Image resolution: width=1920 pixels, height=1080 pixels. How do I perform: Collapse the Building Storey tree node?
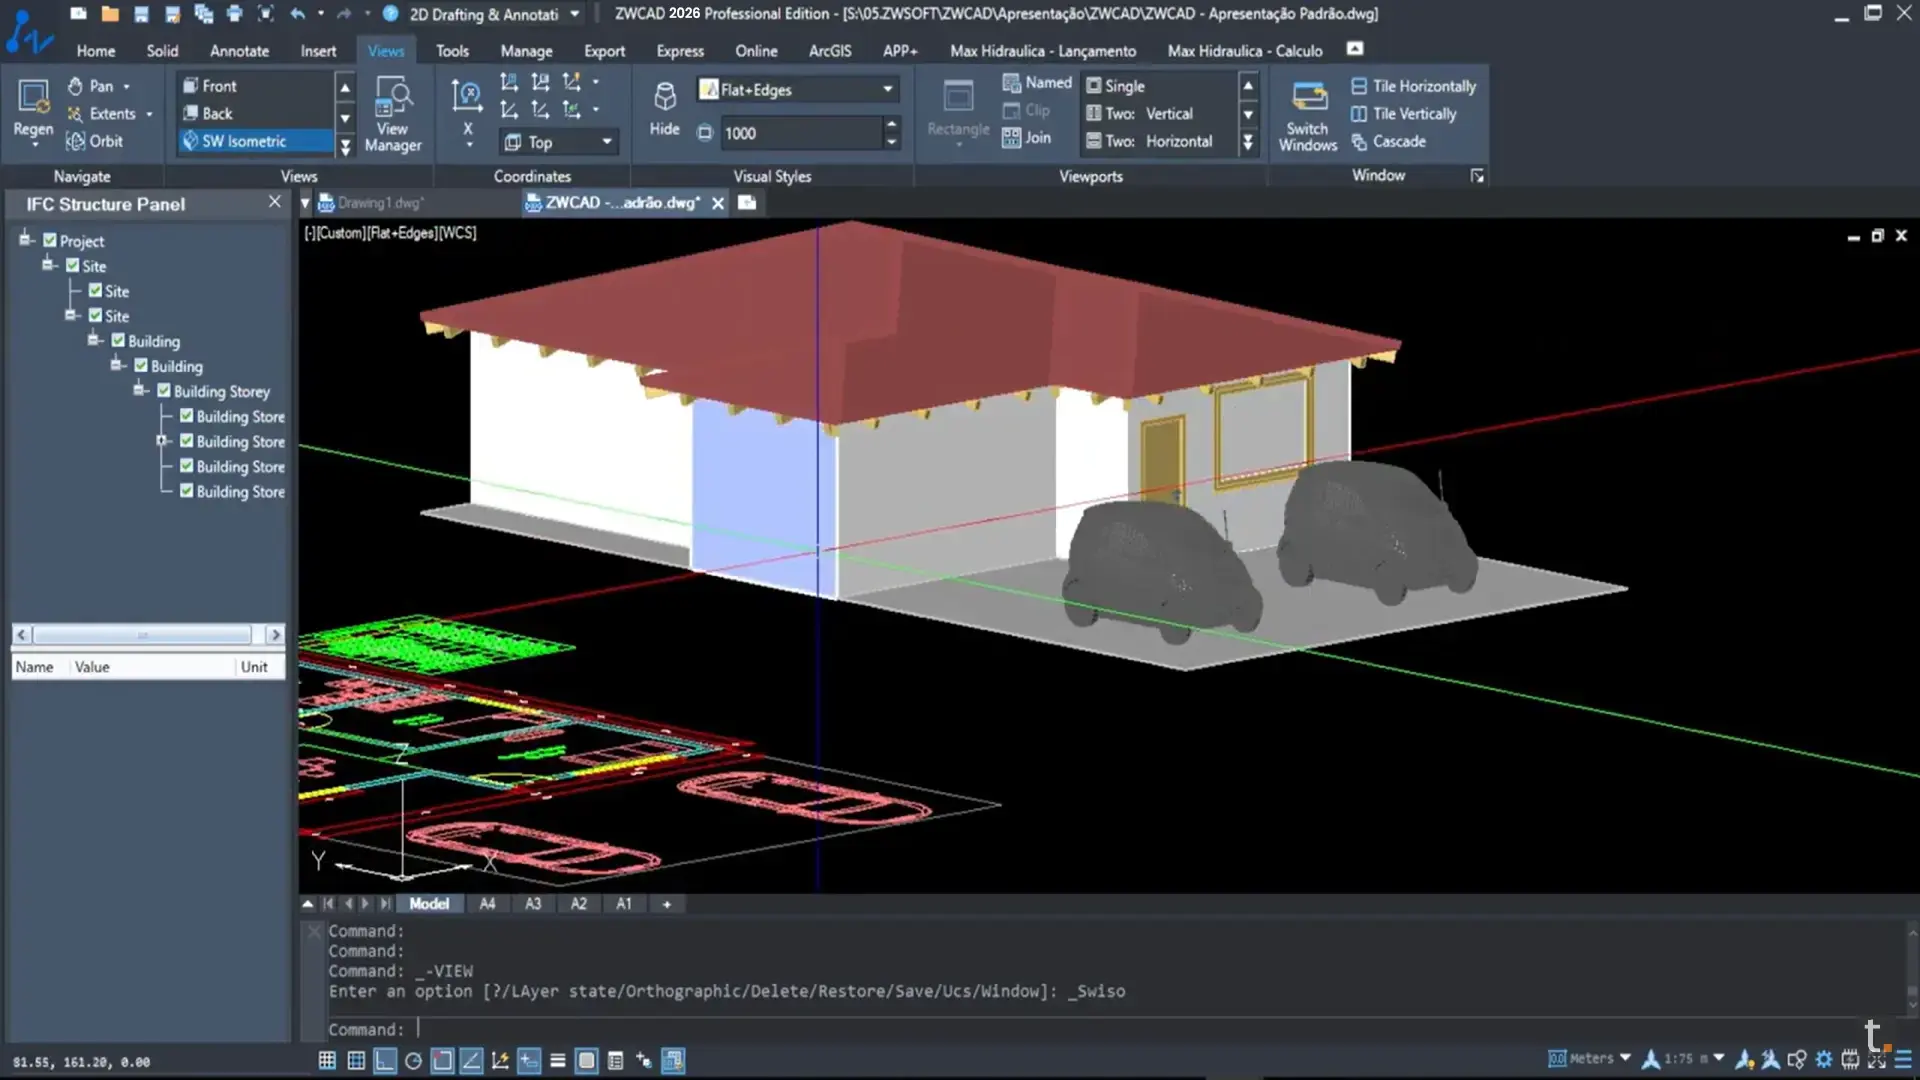pyautogui.click(x=140, y=390)
